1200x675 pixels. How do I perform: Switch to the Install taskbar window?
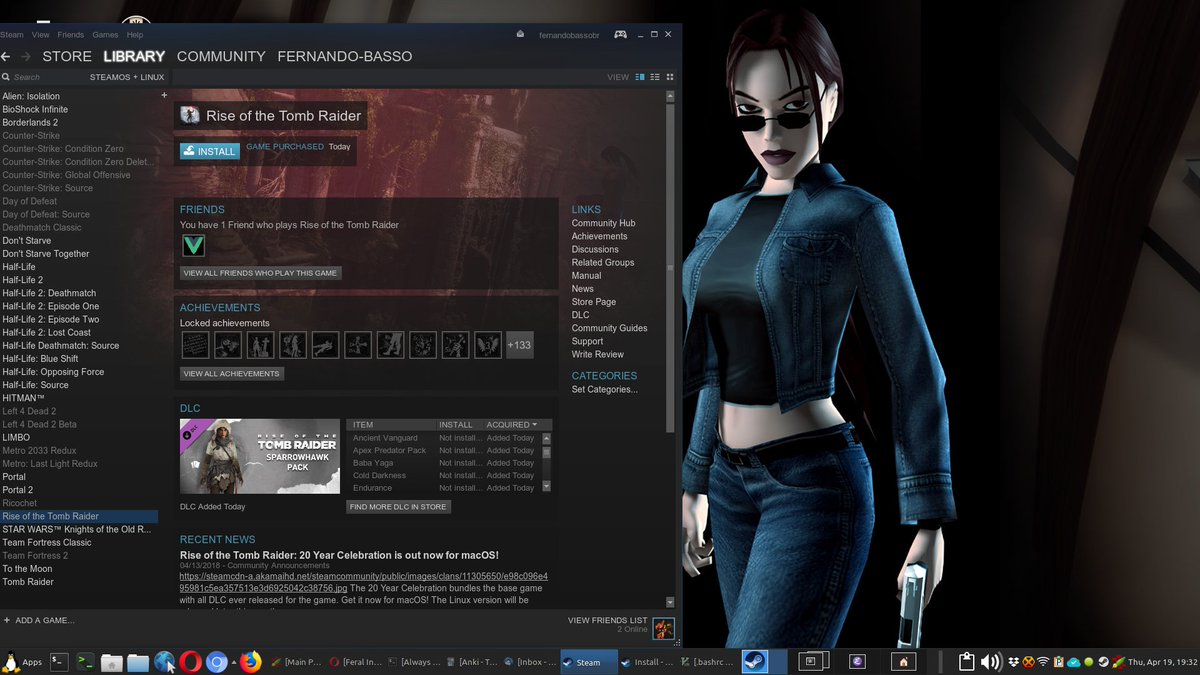coord(647,662)
